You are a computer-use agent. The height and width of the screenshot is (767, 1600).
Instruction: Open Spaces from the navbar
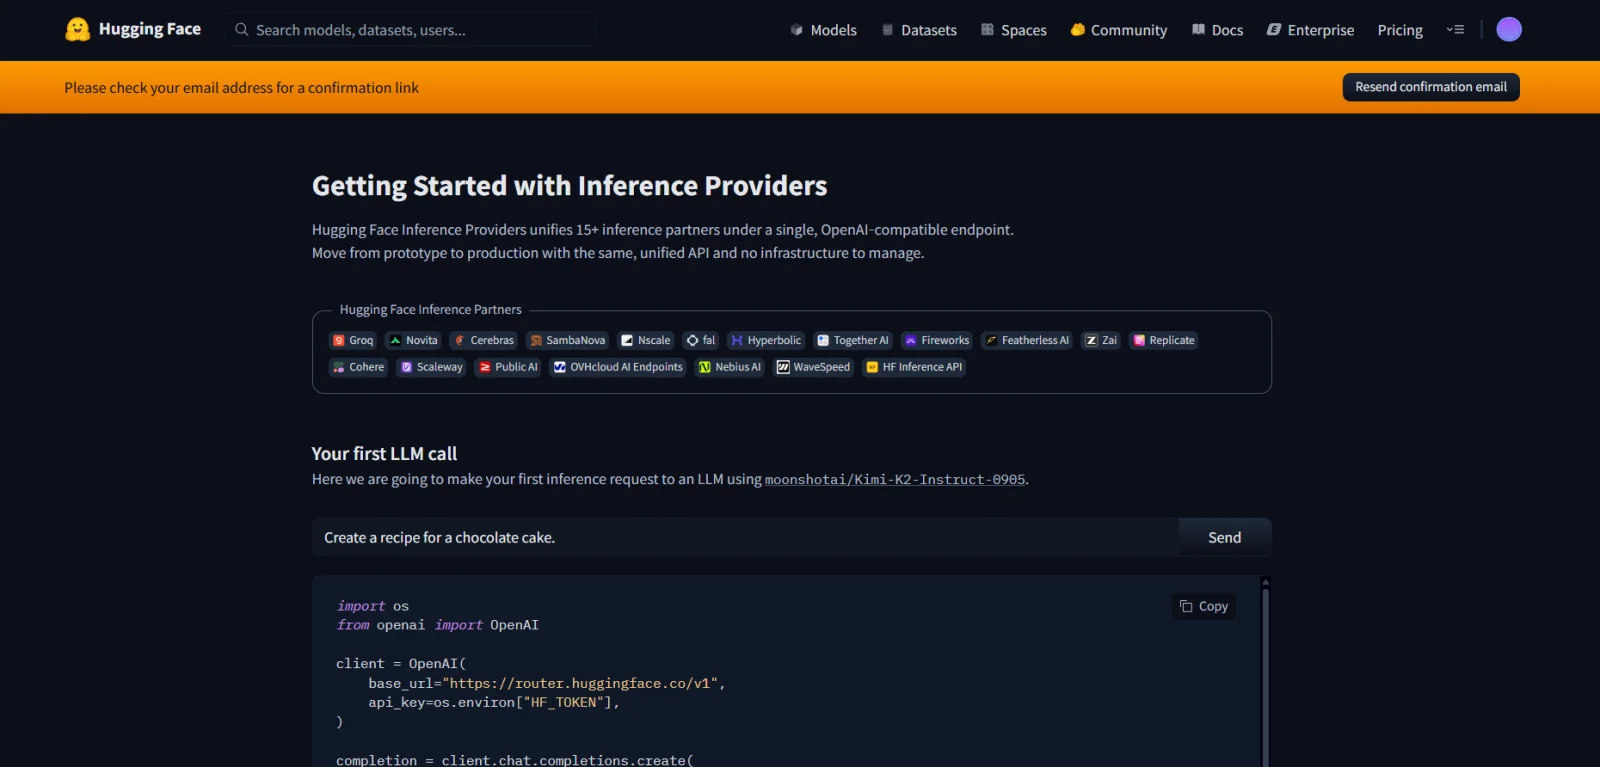(1014, 30)
